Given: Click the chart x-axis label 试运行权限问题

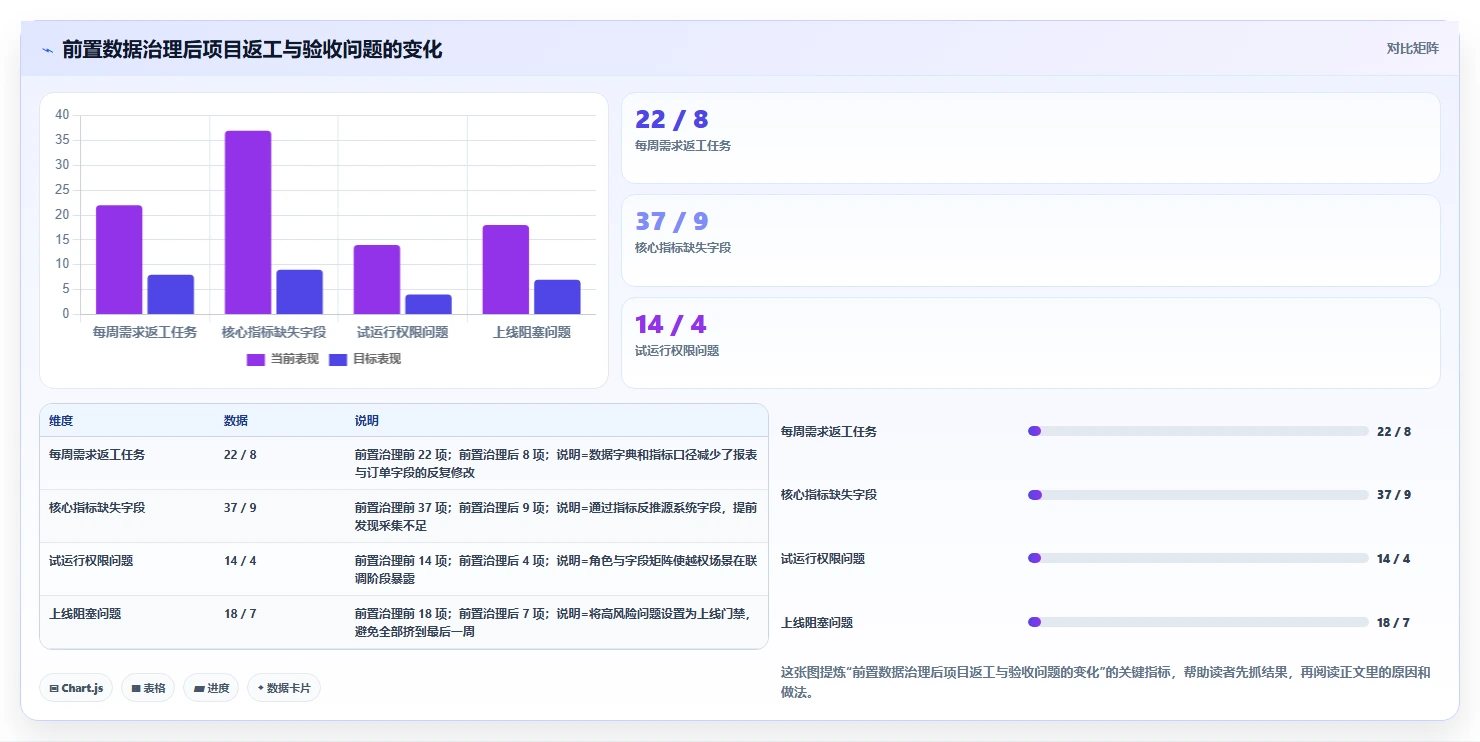Looking at the screenshot, I should [403, 332].
